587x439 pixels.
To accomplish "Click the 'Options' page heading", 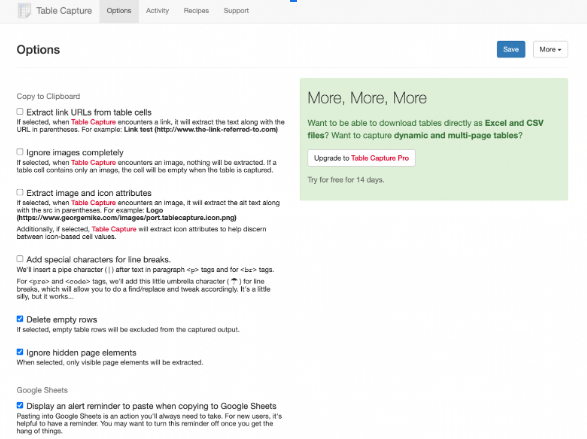I will pos(38,50).
